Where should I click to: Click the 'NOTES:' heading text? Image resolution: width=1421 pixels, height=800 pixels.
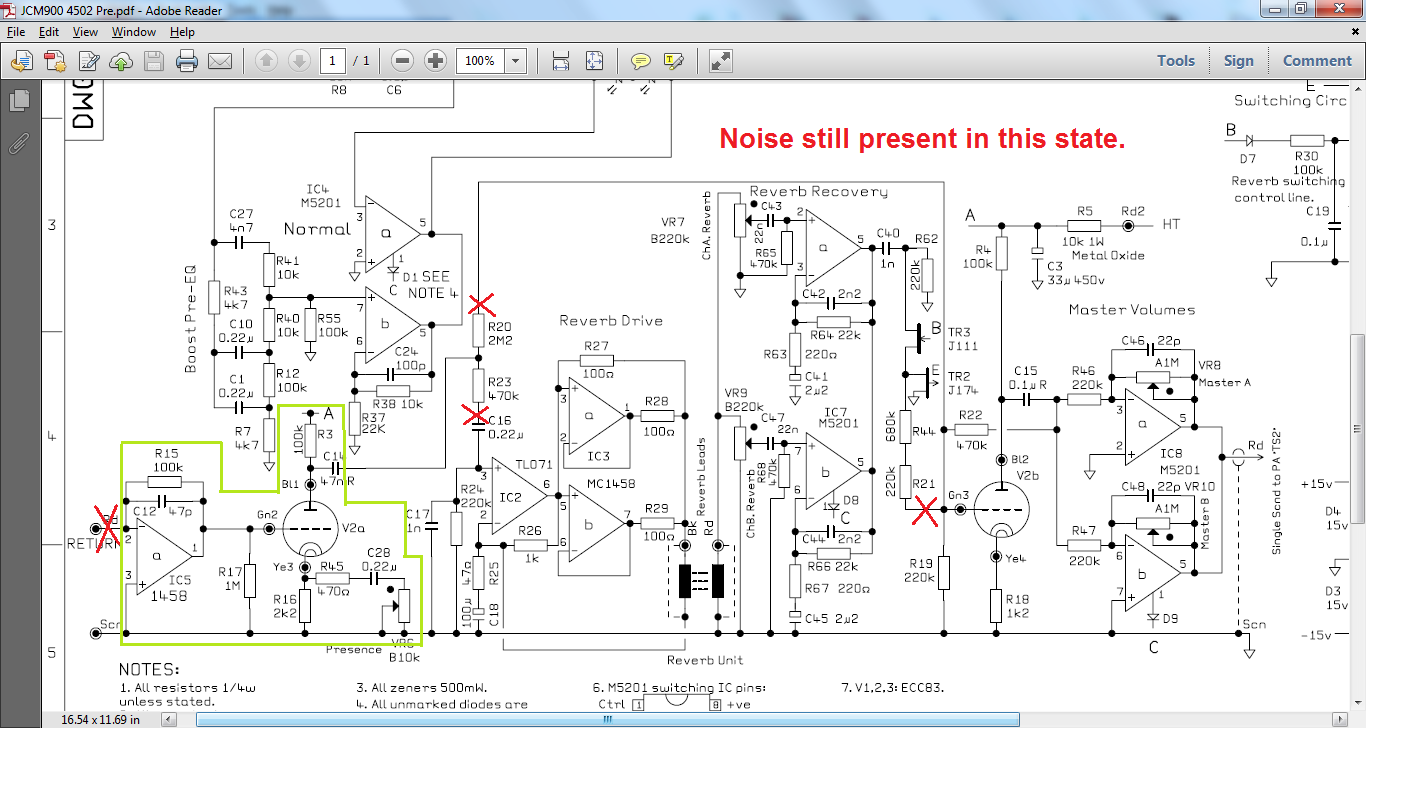(x=149, y=669)
